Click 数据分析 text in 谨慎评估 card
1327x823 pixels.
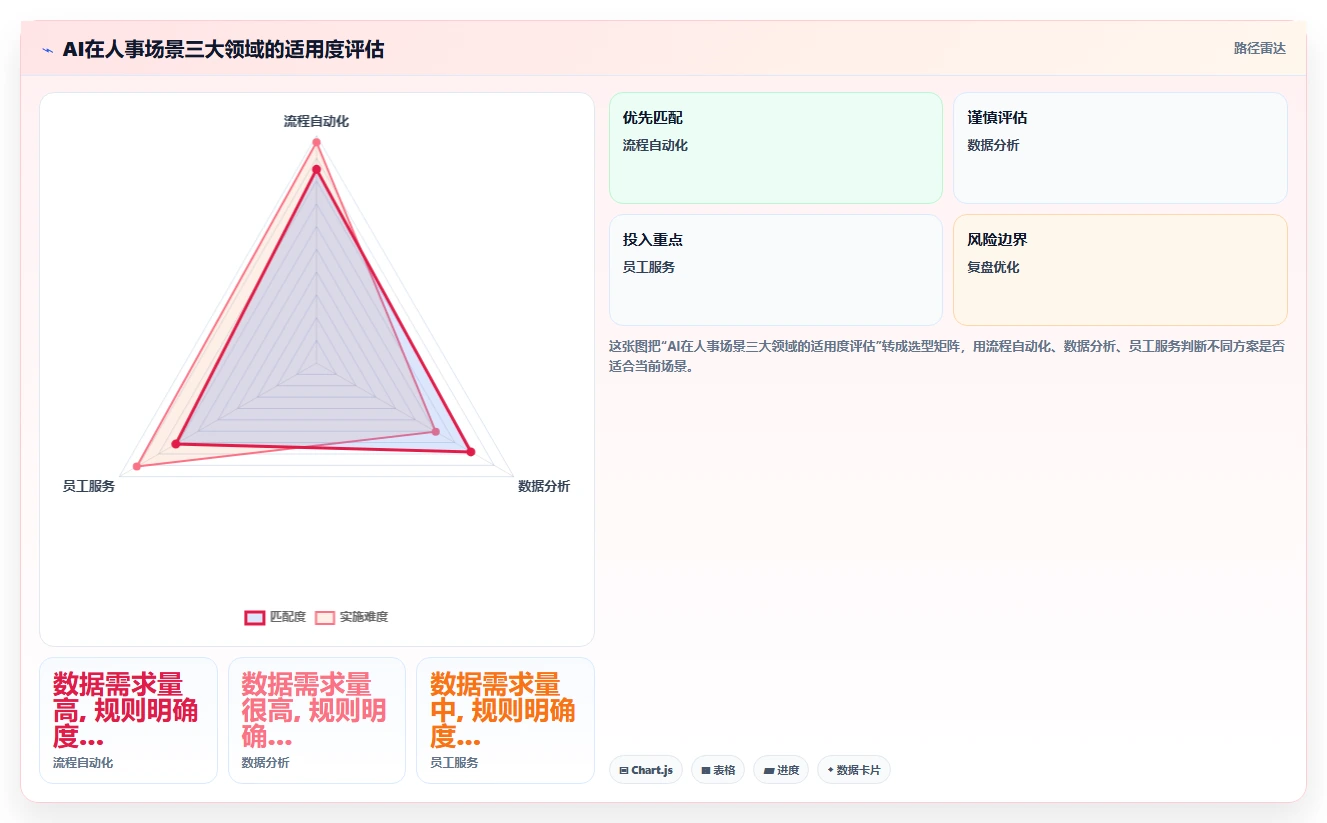[x=993, y=145]
